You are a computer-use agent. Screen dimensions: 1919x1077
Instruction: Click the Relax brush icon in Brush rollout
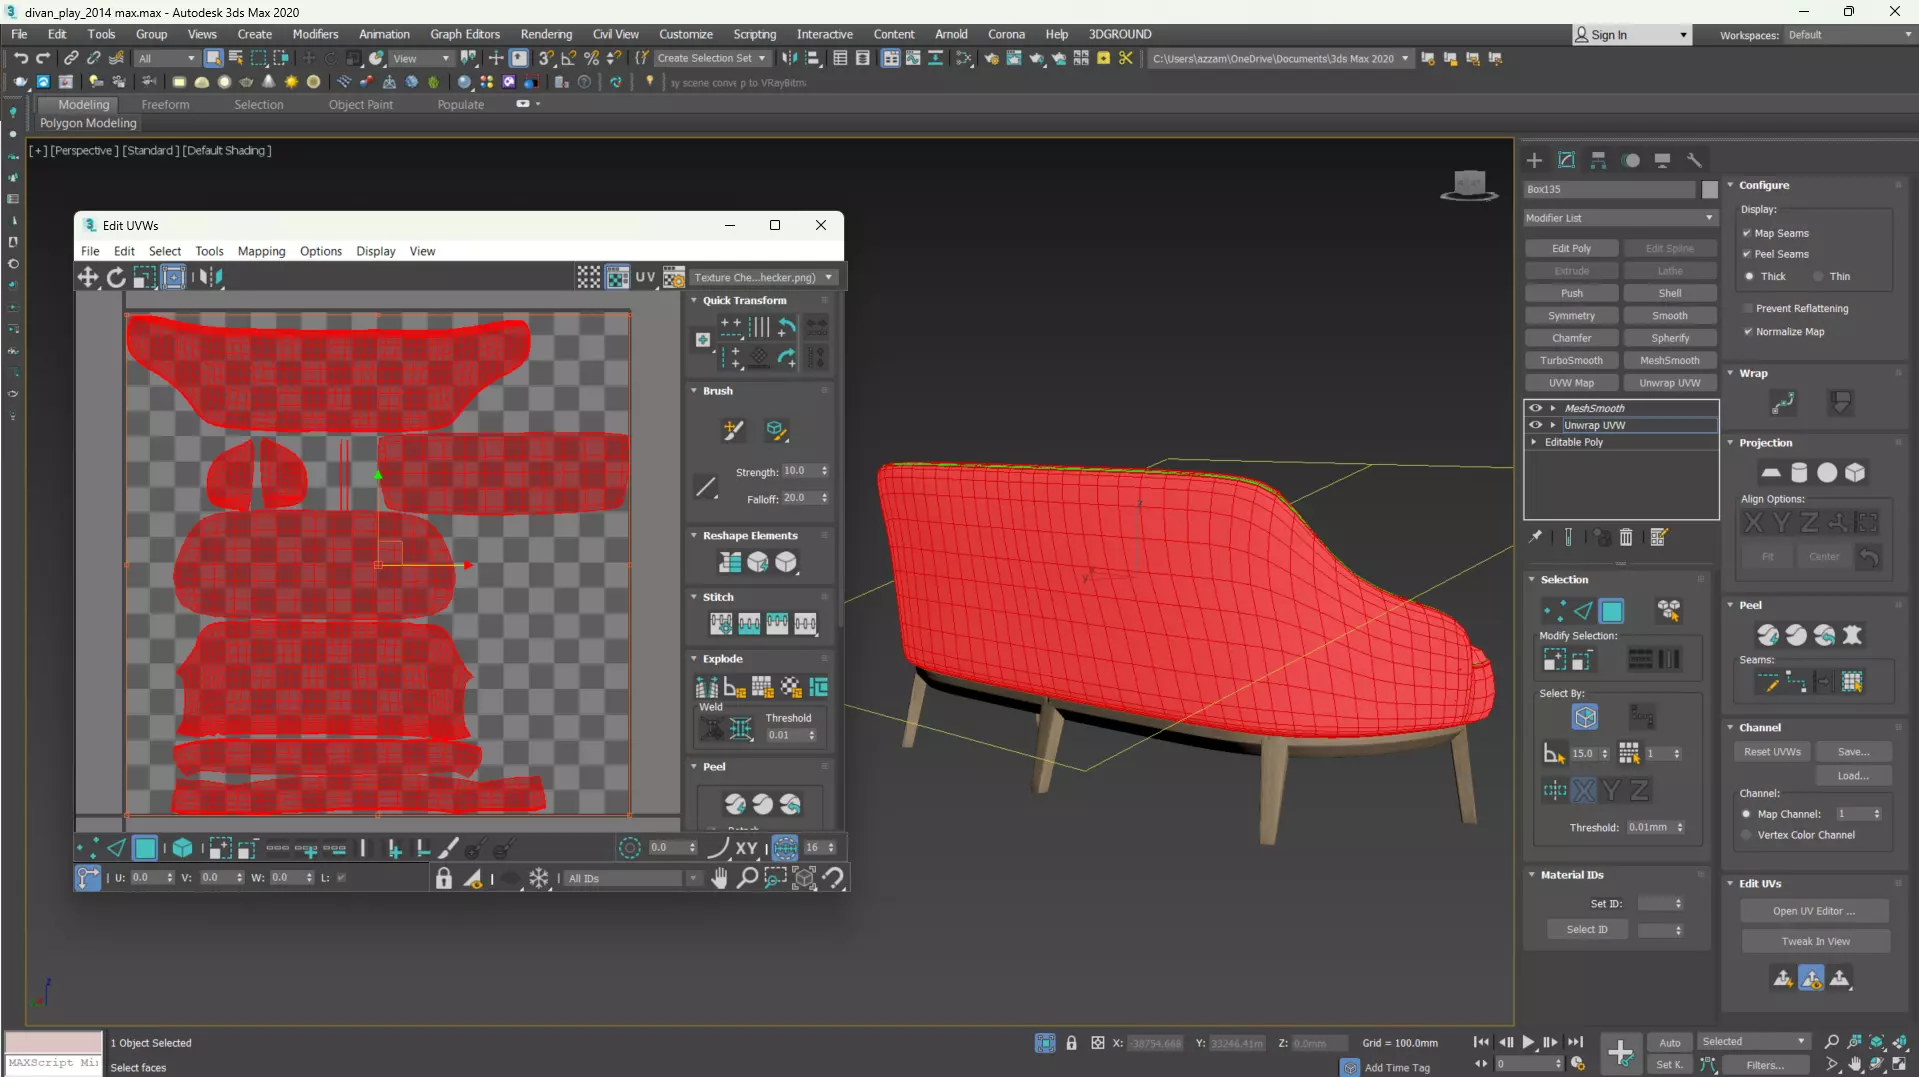(776, 430)
